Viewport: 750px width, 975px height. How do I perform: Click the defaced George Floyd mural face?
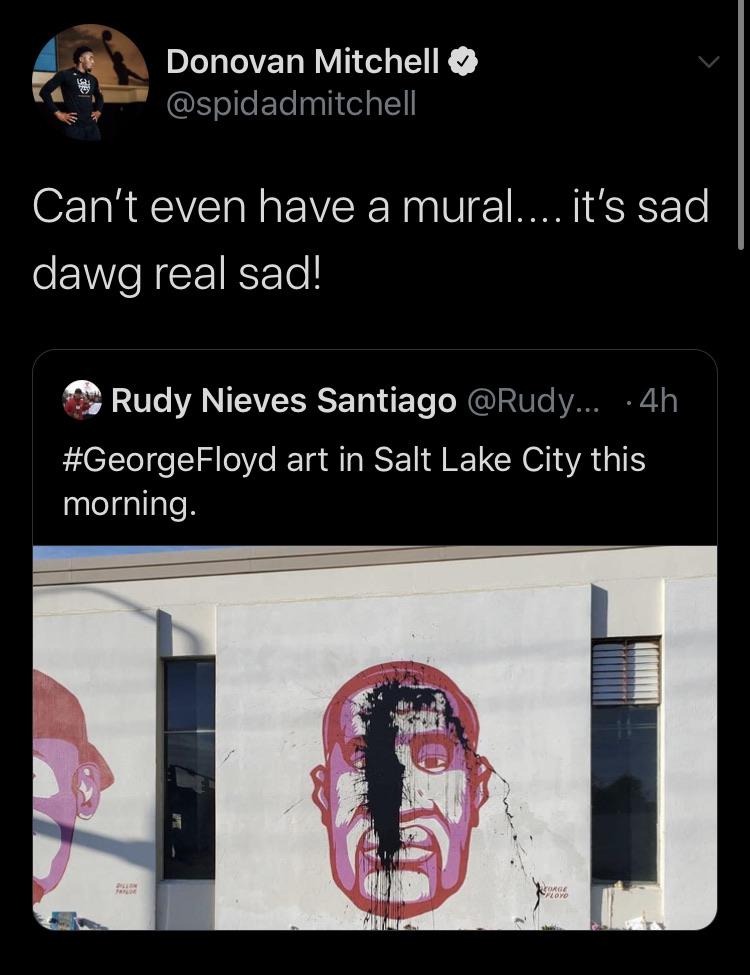pos(400,780)
